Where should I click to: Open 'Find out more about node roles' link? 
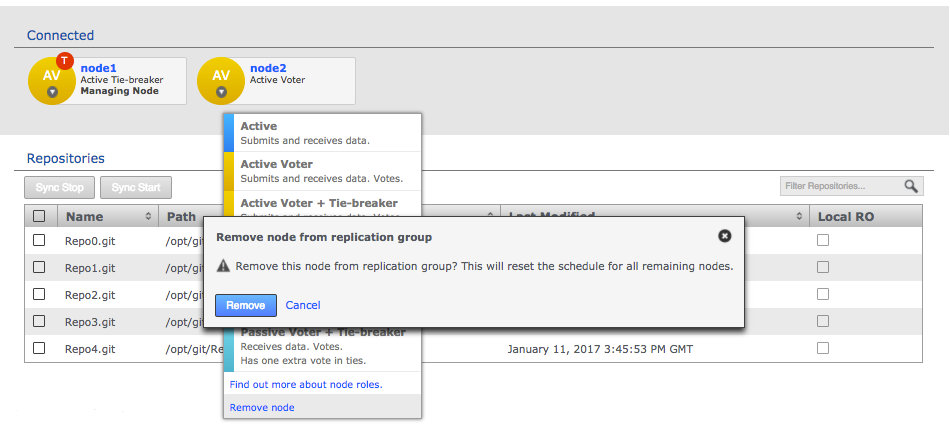pyautogui.click(x=306, y=384)
